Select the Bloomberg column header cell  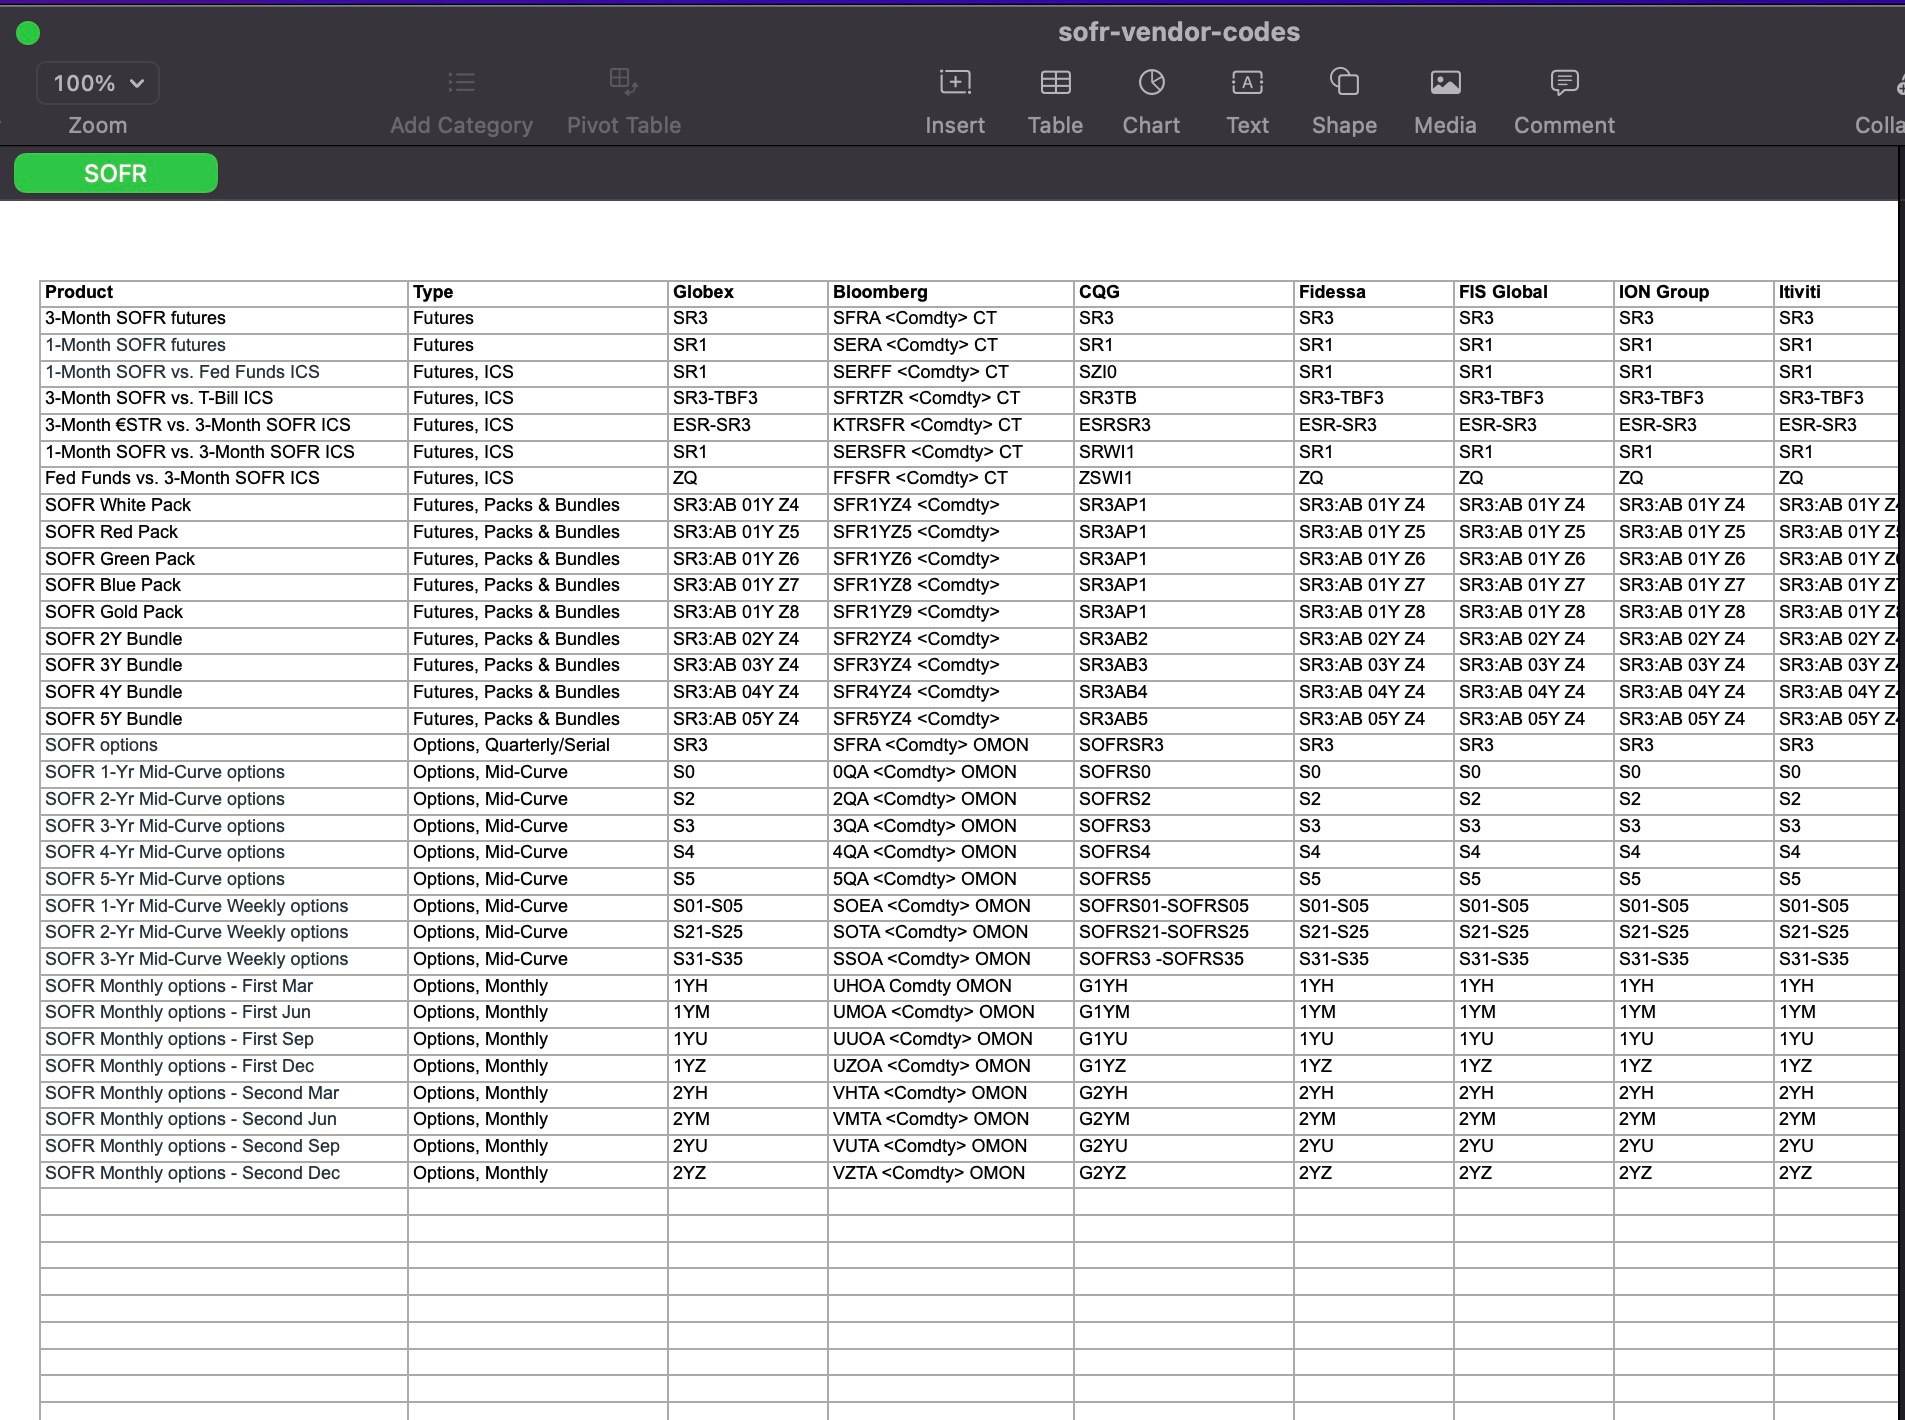click(951, 292)
